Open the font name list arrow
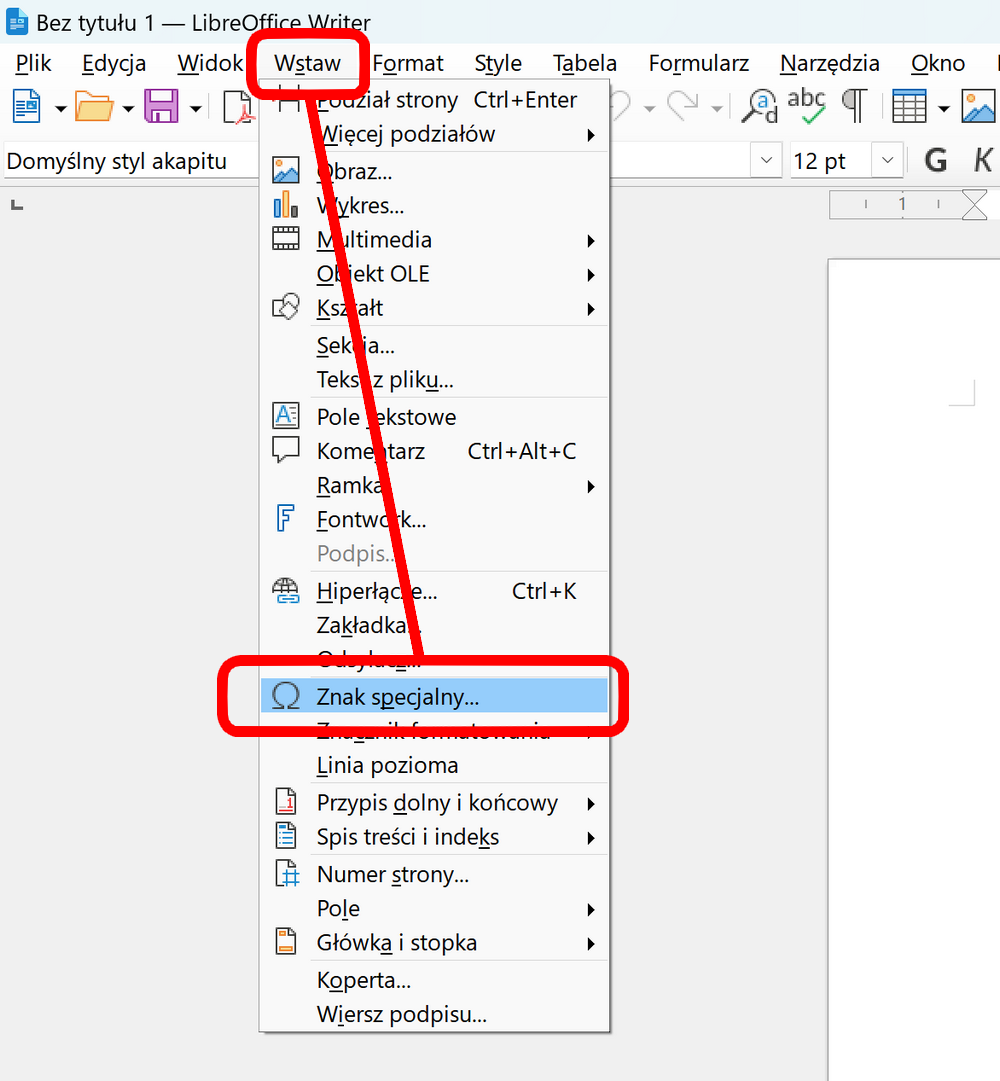 [x=766, y=161]
